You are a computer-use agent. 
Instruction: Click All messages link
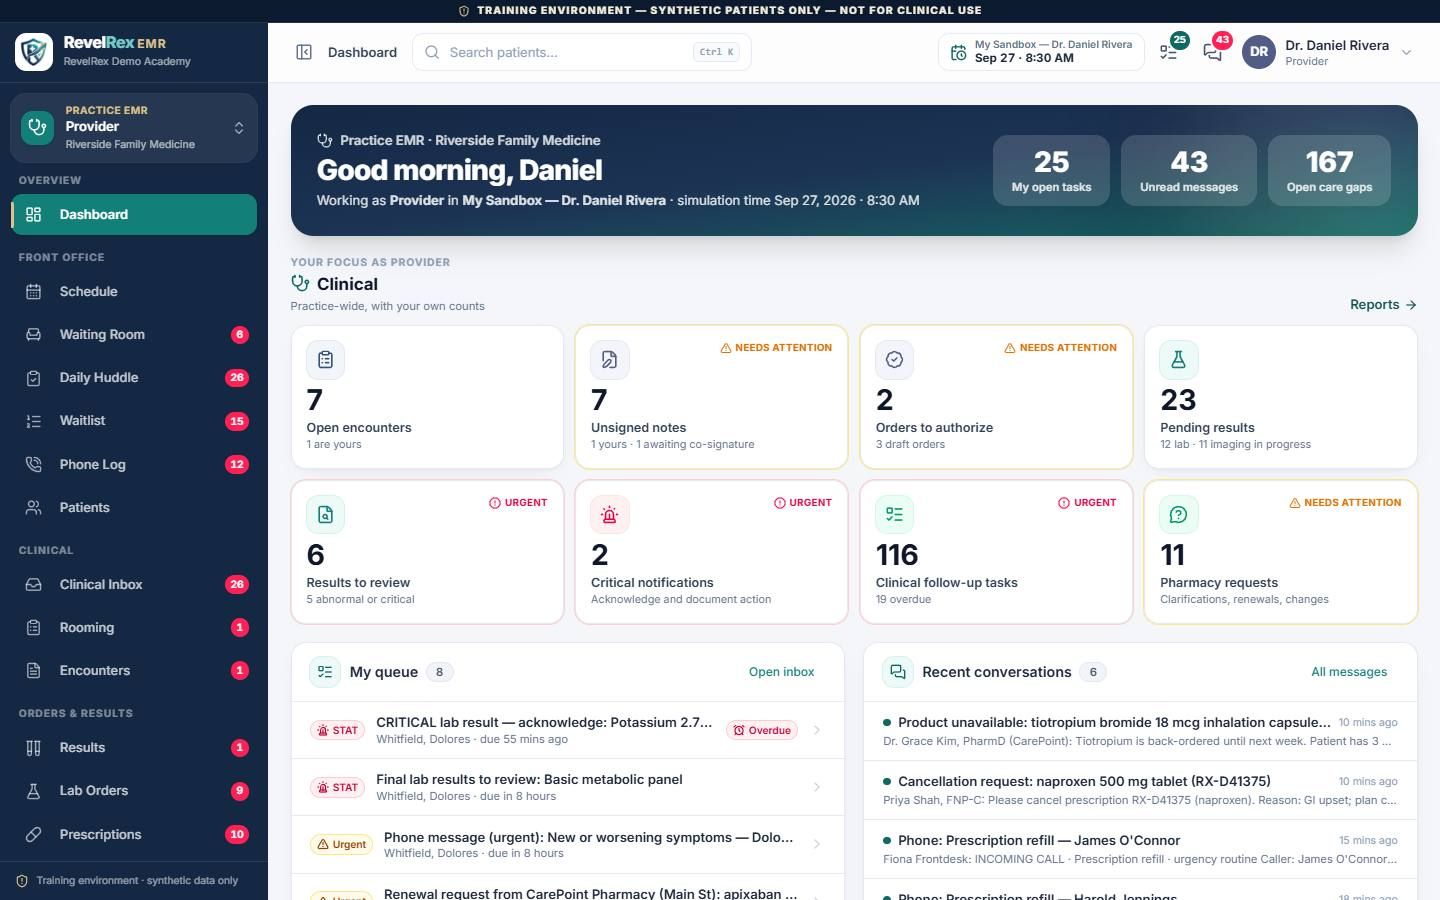(1349, 672)
